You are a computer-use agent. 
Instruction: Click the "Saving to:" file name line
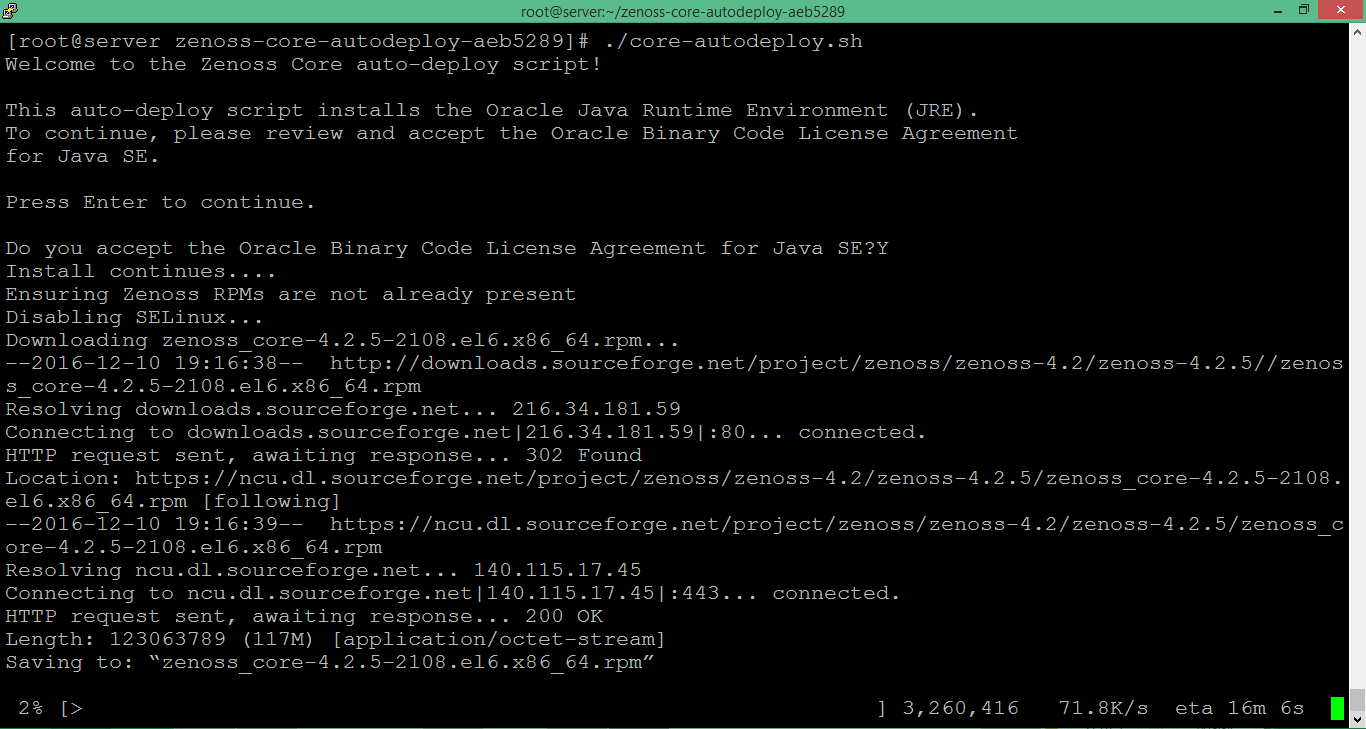coord(330,663)
